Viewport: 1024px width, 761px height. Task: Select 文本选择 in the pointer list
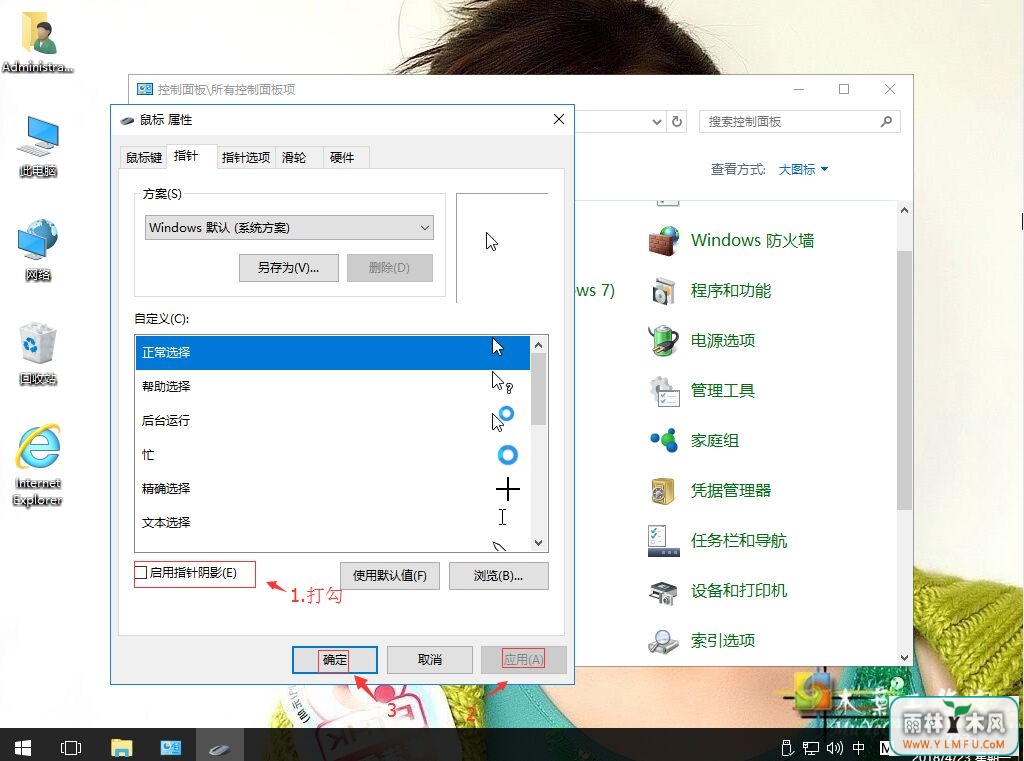click(332, 523)
